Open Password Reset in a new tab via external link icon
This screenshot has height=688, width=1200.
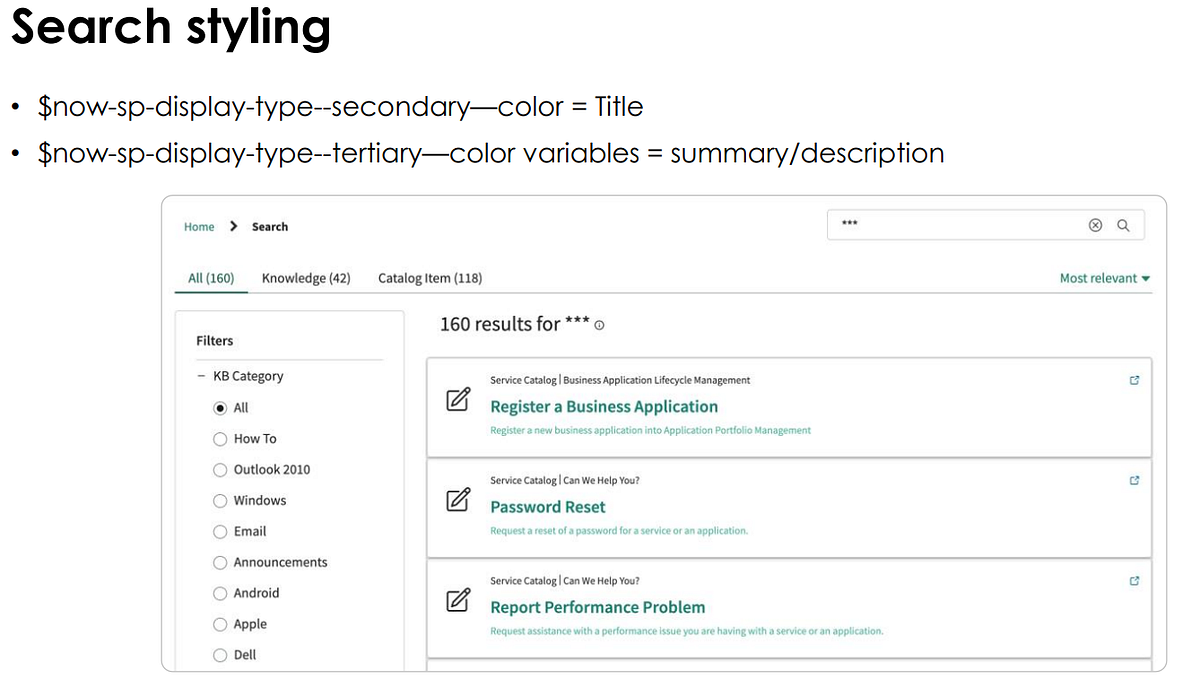tap(1134, 480)
